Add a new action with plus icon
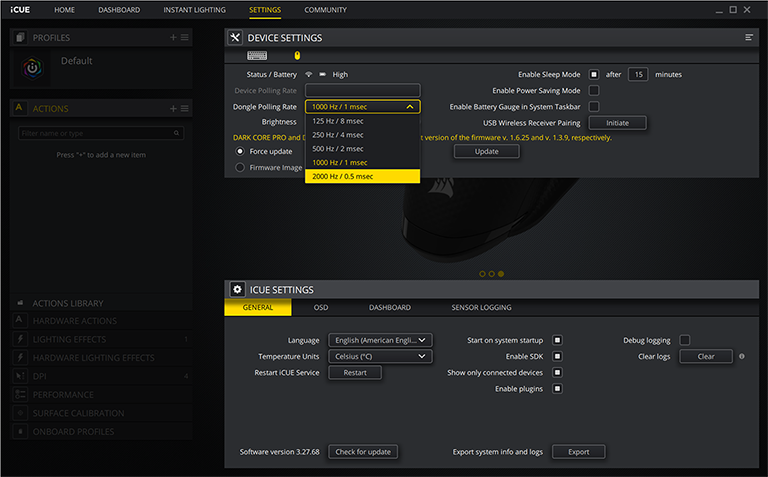The image size is (768, 477). [173, 108]
